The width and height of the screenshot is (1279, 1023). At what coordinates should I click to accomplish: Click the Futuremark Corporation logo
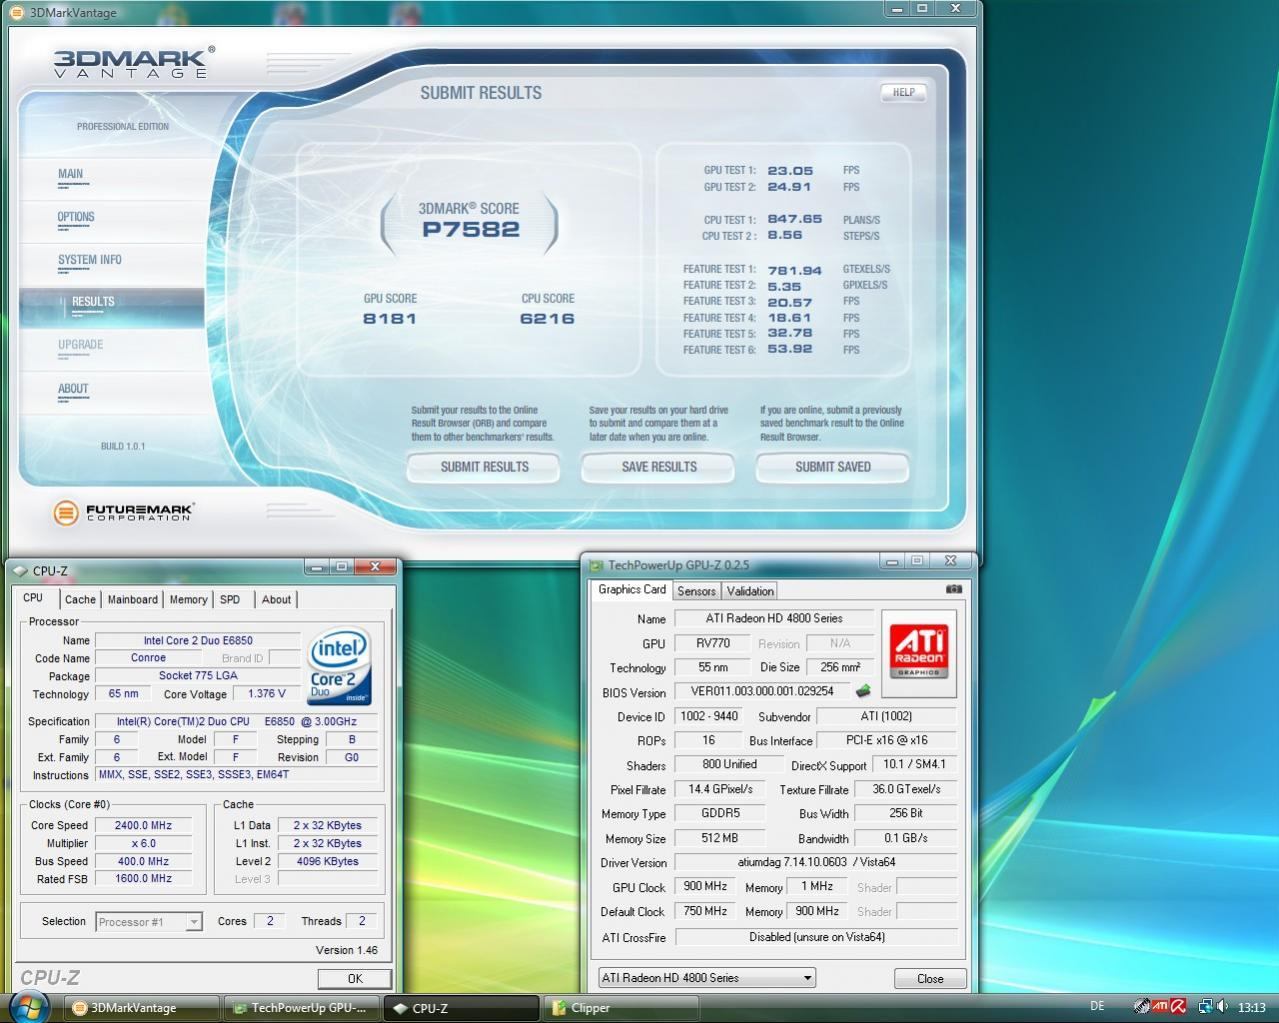(x=124, y=513)
